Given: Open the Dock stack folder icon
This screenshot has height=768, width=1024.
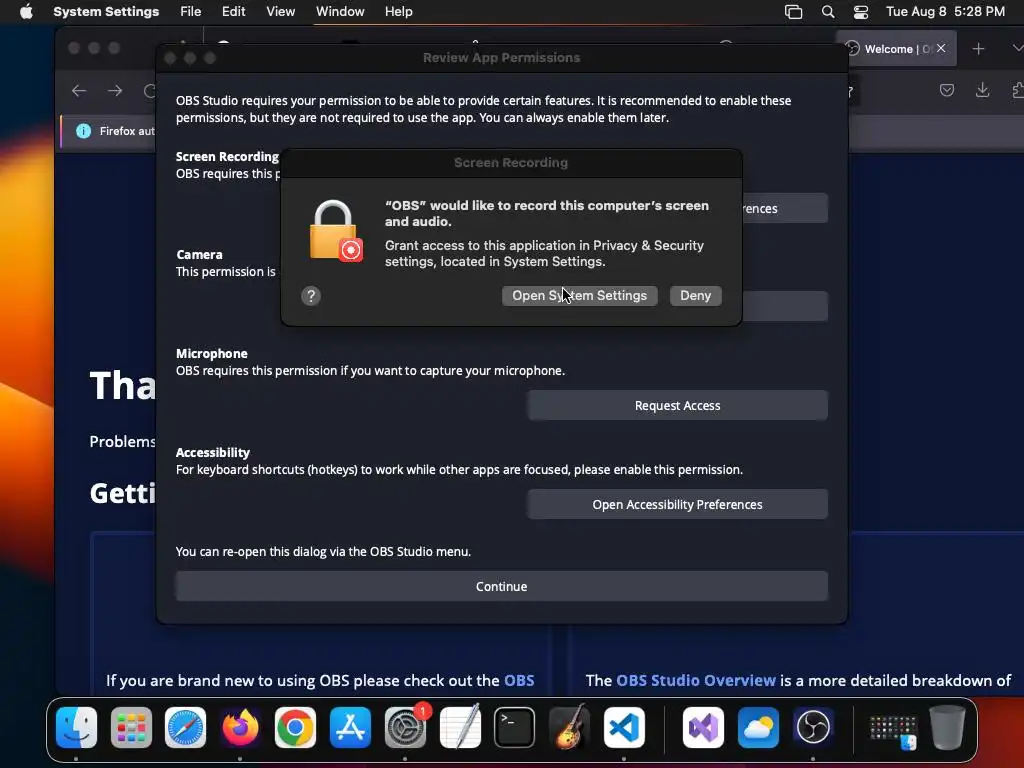Looking at the screenshot, I should [893, 730].
